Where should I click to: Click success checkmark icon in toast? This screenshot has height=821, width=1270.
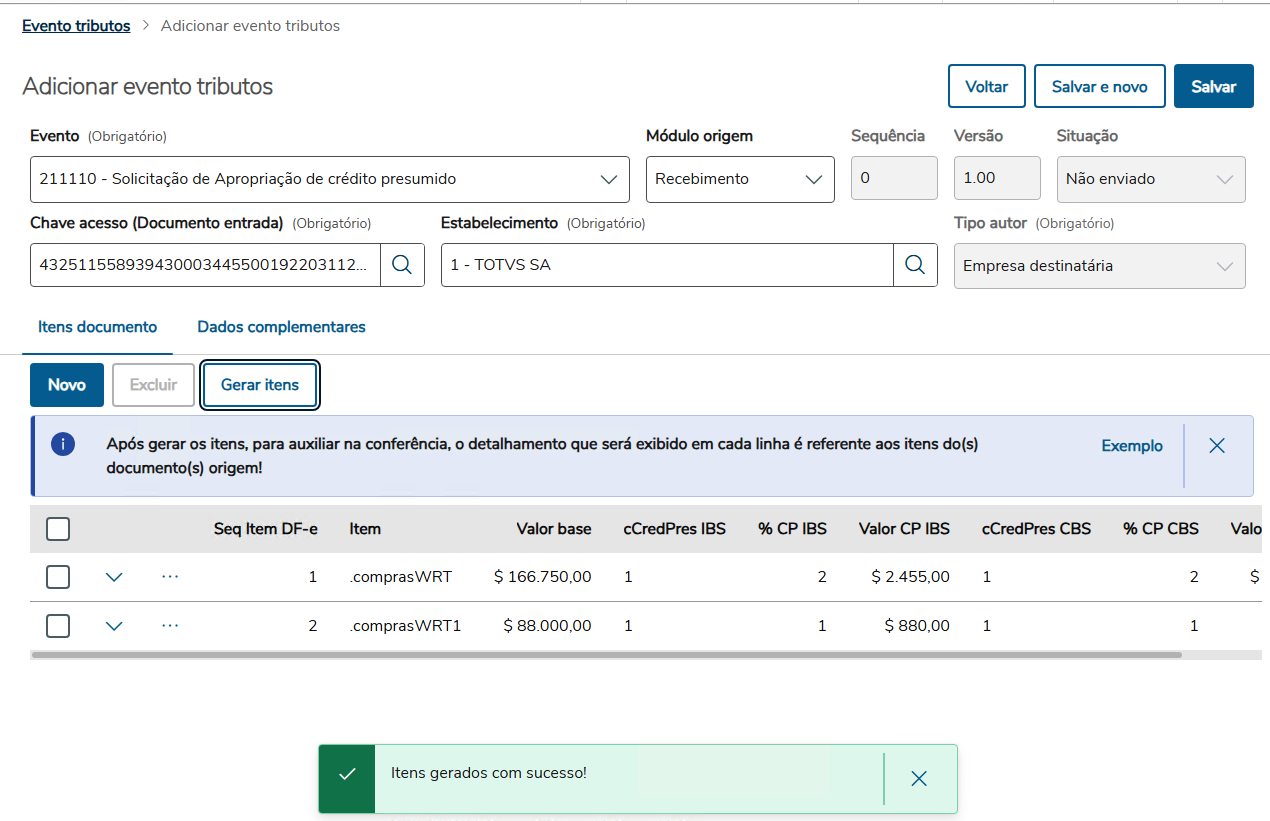[347, 775]
